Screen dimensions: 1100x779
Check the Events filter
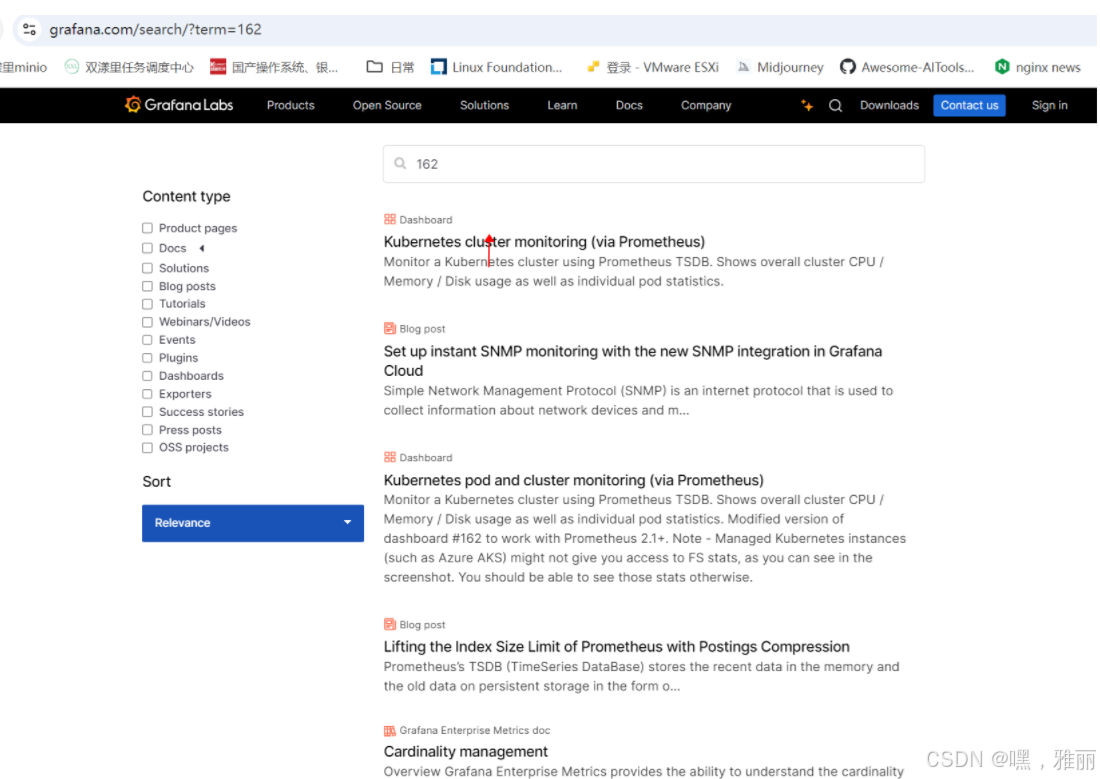tap(147, 340)
